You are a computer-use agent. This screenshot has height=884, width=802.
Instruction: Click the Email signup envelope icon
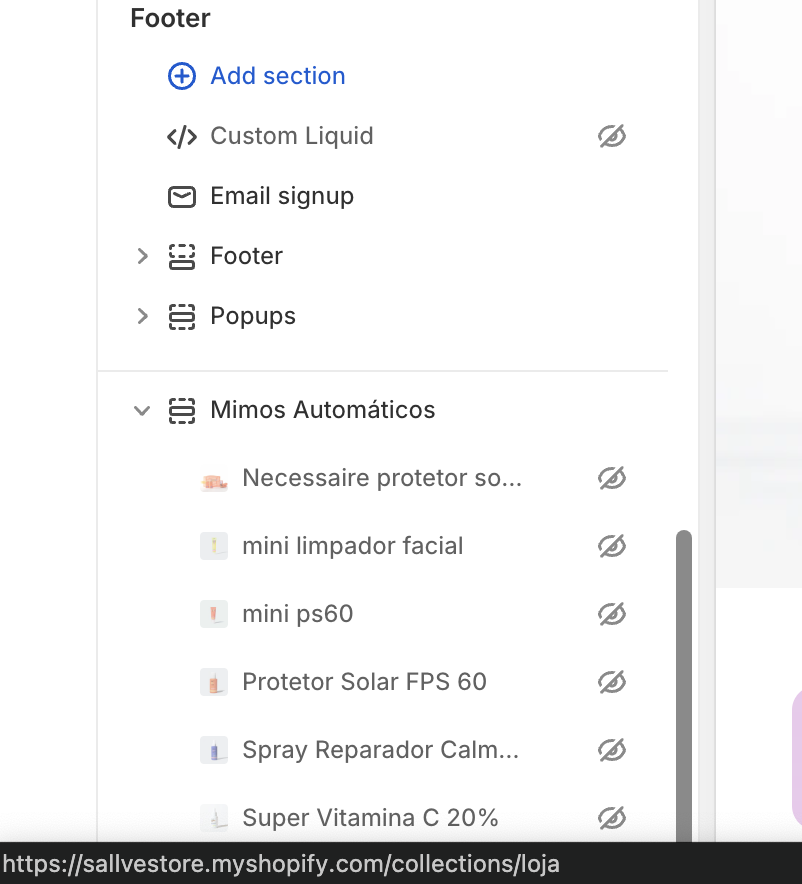click(181, 197)
